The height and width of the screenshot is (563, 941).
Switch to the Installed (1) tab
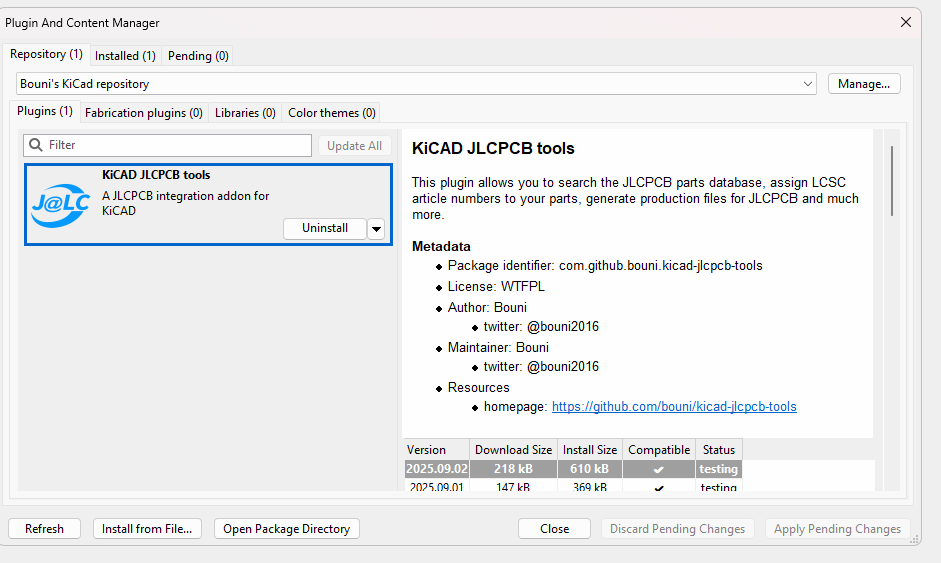[x=125, y=56]
